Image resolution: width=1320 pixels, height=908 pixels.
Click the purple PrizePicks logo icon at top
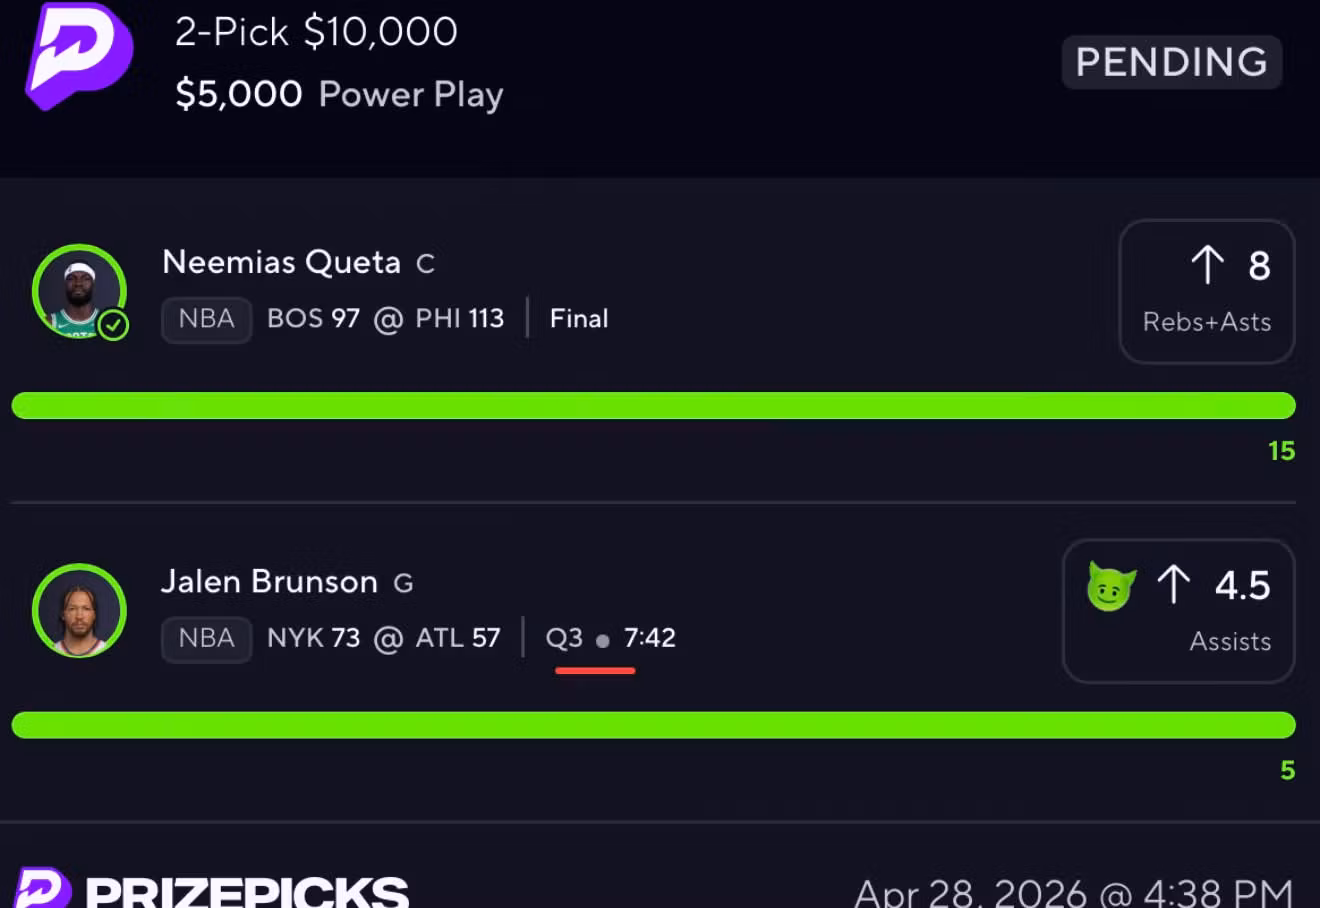[x=79, y=55]
